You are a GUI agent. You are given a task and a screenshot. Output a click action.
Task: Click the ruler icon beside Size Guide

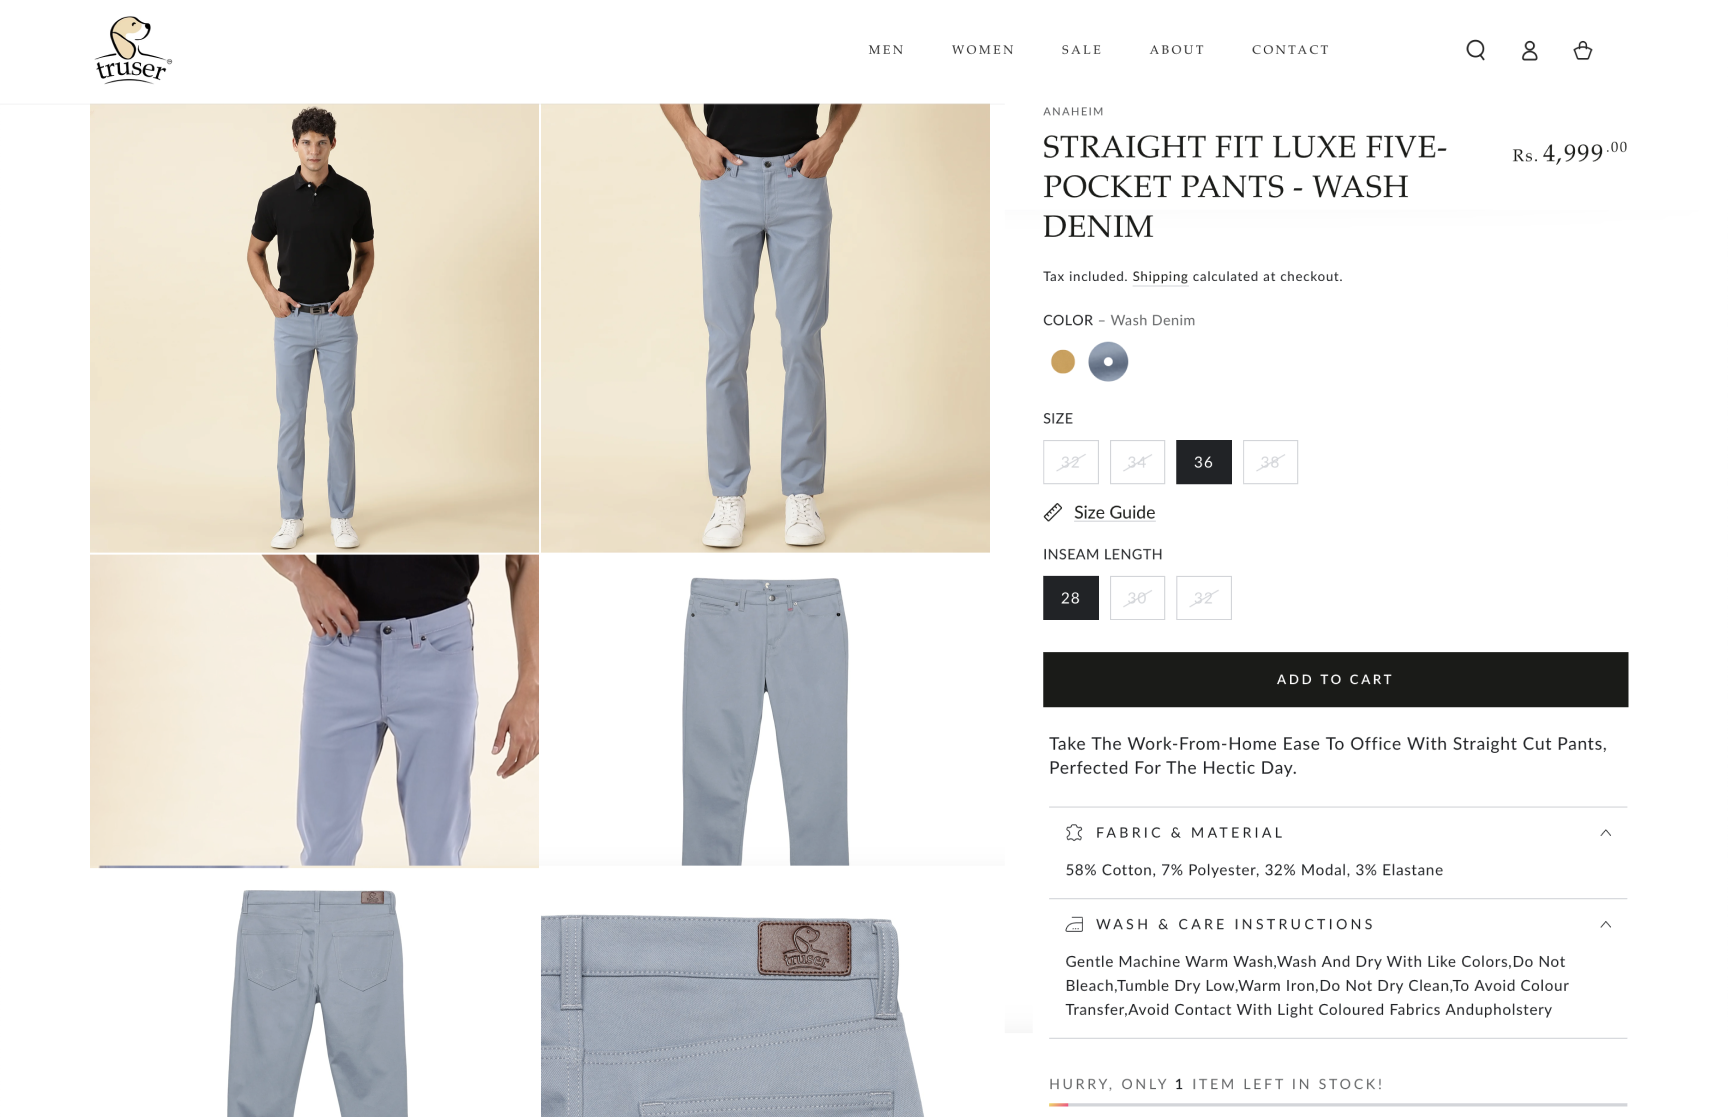click(1053, 512)
